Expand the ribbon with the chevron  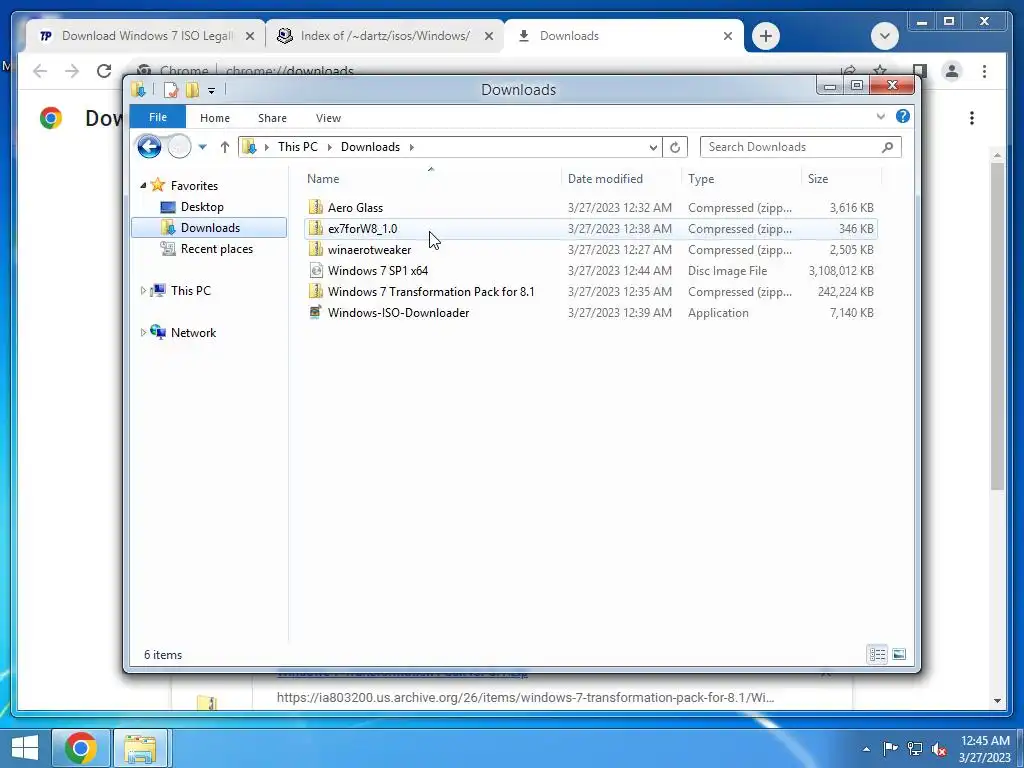pos(880,116)
